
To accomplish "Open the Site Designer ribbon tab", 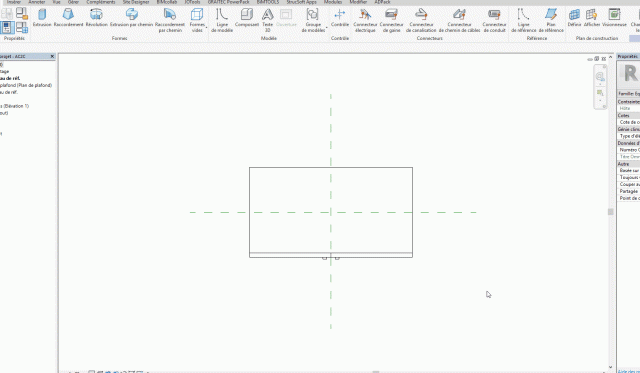I will [x=136, y=2].
